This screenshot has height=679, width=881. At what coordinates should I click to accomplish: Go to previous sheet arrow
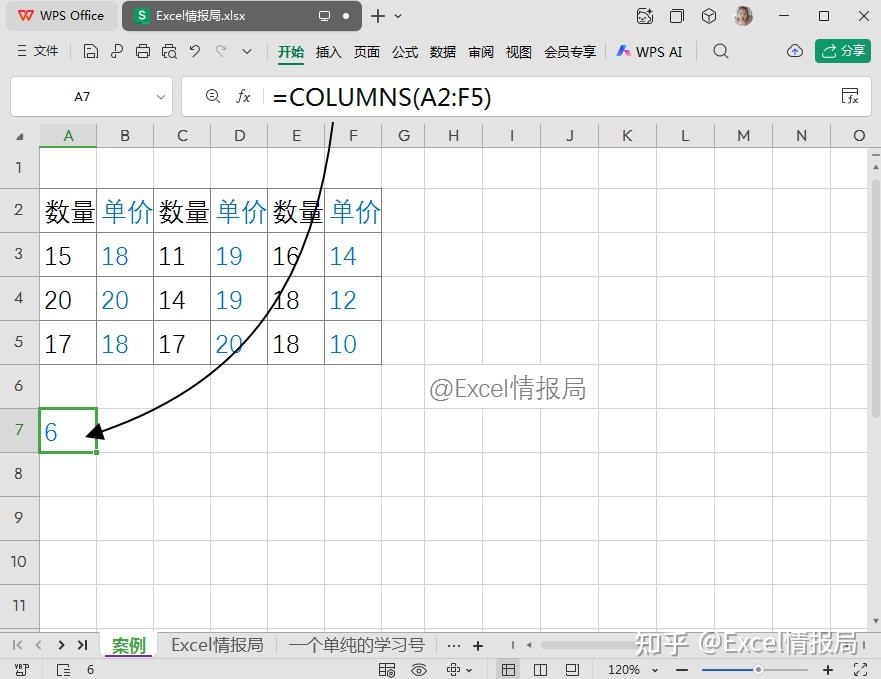click(38, 645)
